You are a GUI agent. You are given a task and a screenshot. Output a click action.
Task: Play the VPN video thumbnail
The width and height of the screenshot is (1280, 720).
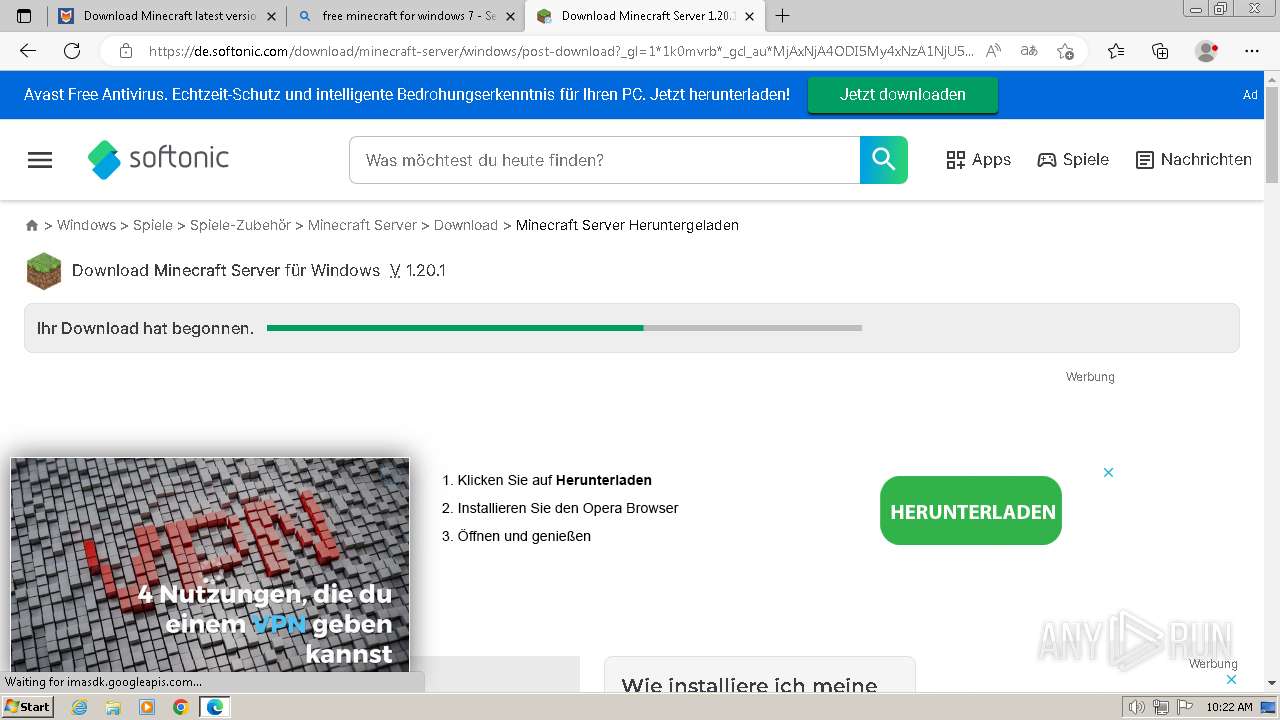210,564
